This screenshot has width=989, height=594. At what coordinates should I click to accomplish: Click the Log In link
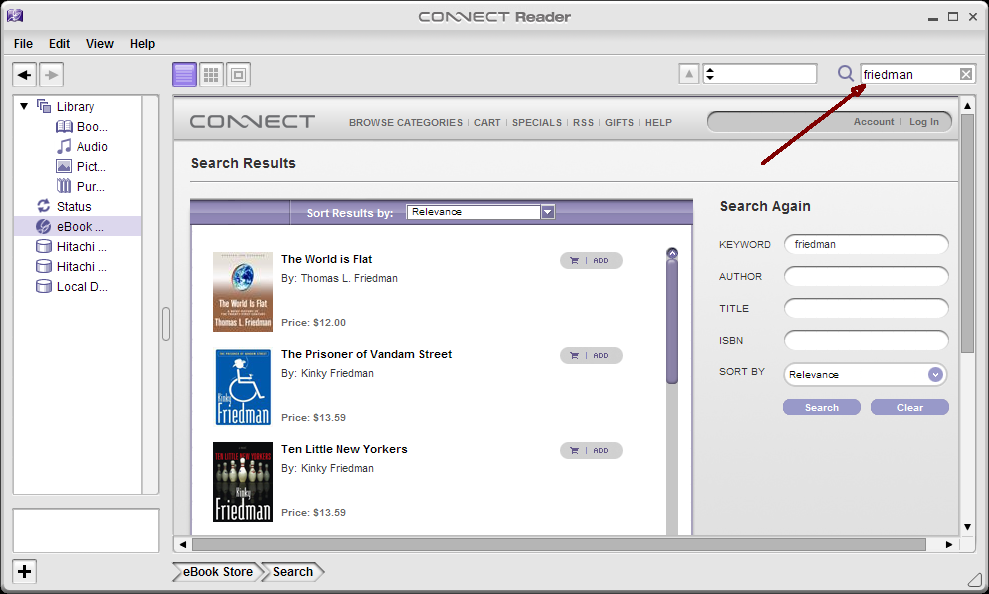[923, 122]
